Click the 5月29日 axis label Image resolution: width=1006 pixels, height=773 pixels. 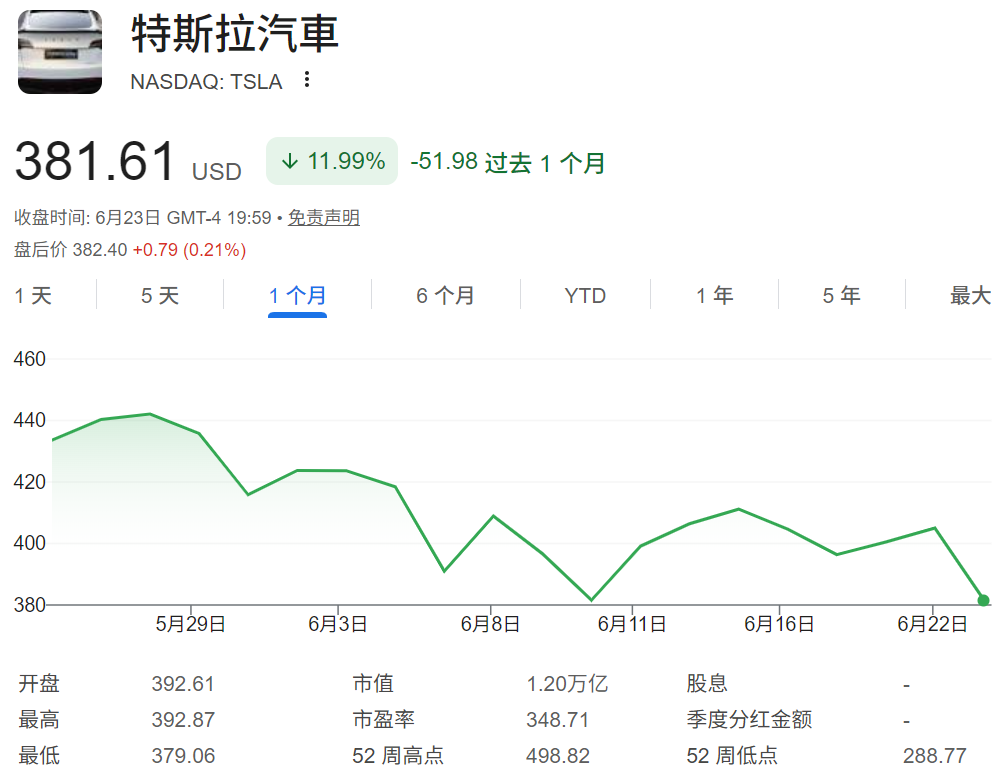pyautogui.click(x=191, y=624)
